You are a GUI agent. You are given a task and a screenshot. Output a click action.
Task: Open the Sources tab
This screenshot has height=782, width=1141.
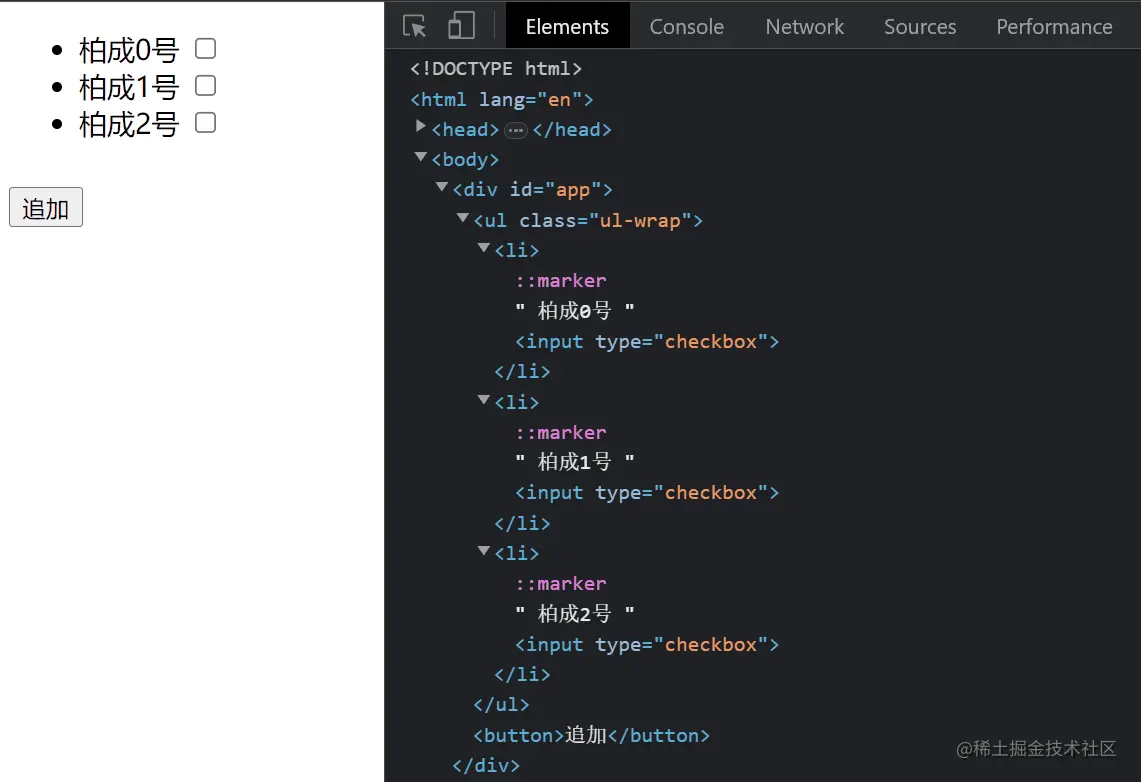(920, 27)
